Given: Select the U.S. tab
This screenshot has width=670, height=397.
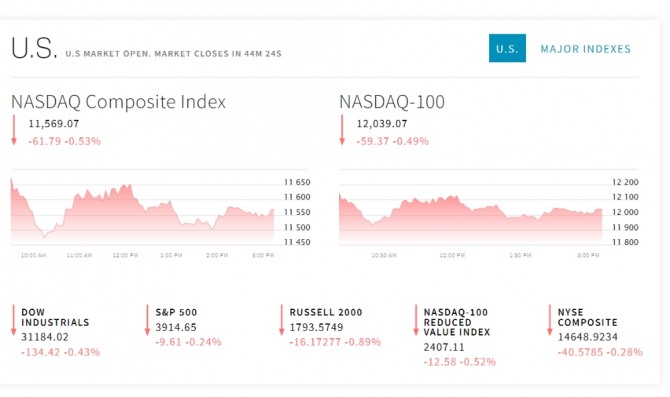Looking at the screenshot, I should coord(507,48).
